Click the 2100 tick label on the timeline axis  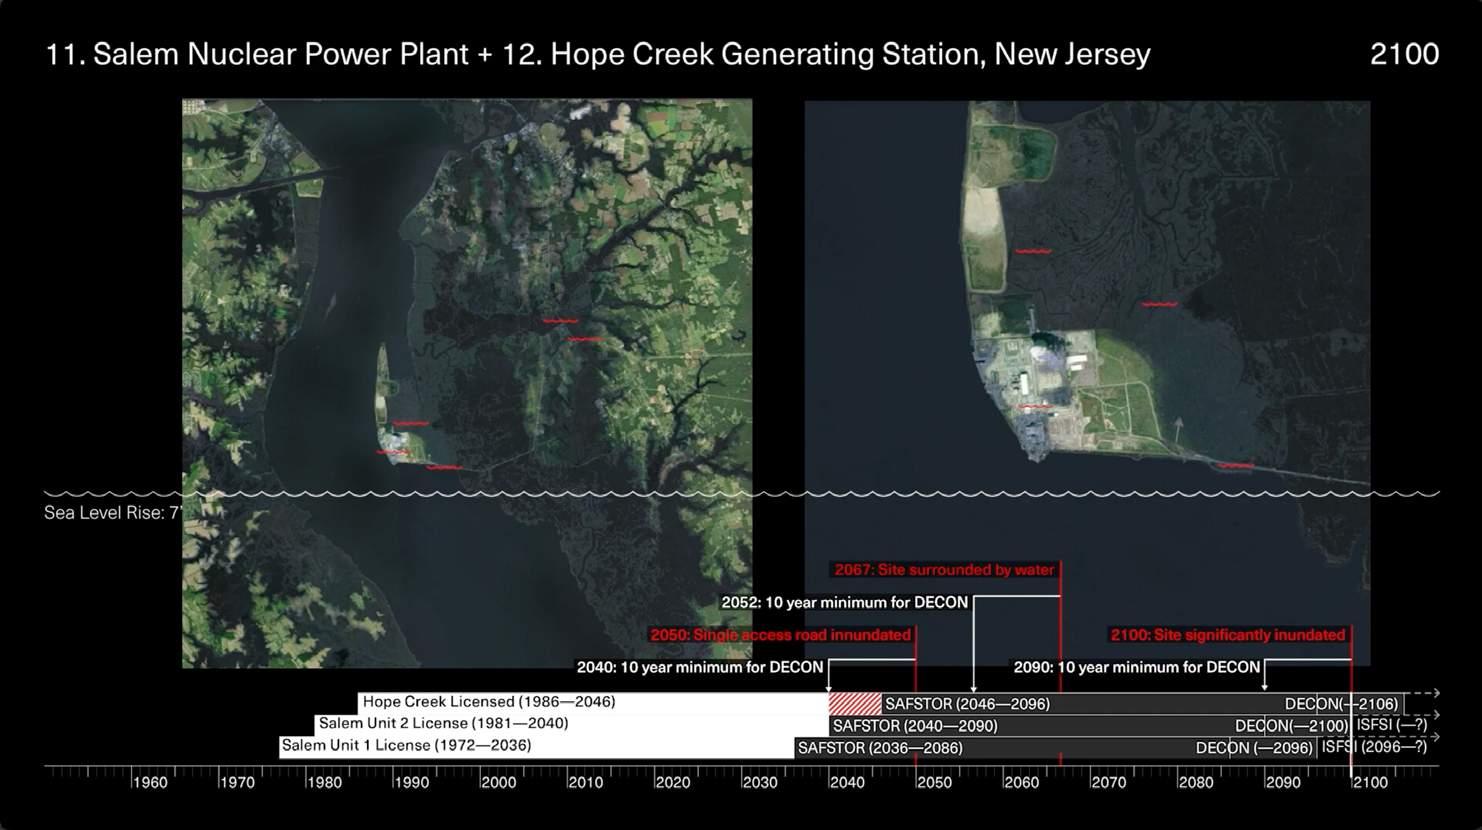(1370, 783)
